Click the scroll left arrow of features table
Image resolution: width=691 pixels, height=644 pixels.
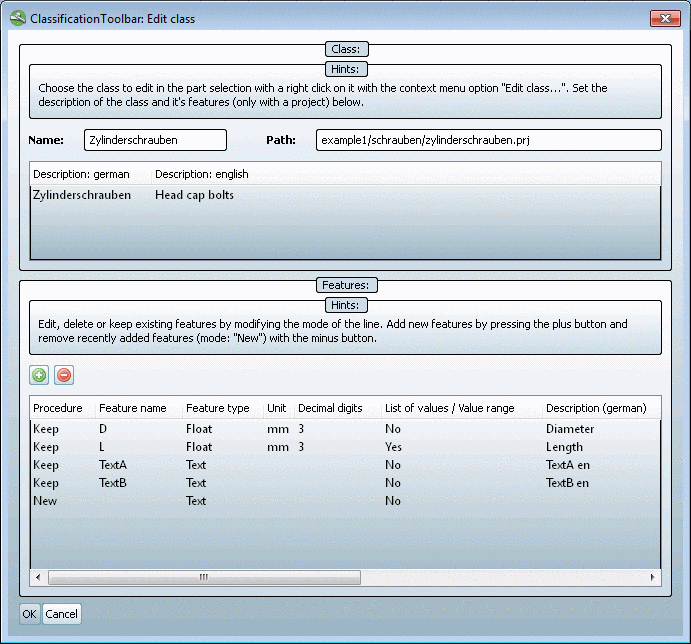[38, 577]
